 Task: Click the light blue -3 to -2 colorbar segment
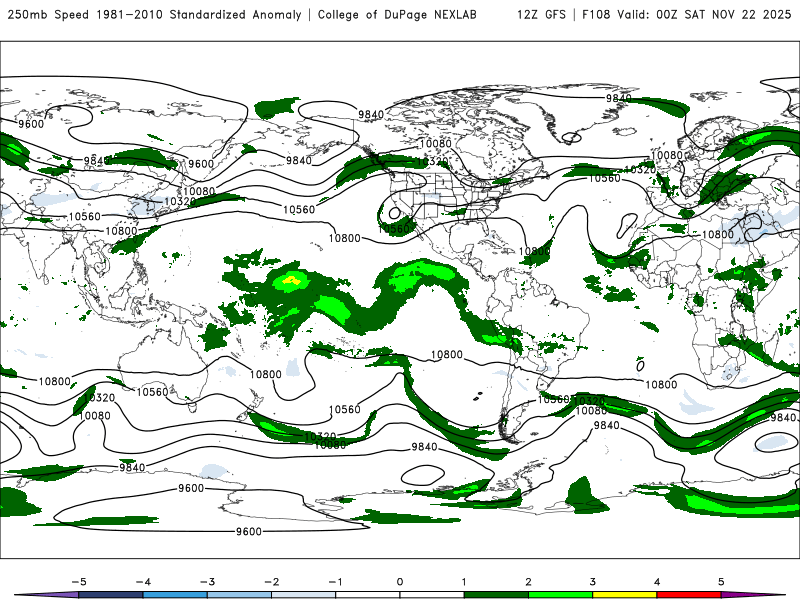point(239,595)
